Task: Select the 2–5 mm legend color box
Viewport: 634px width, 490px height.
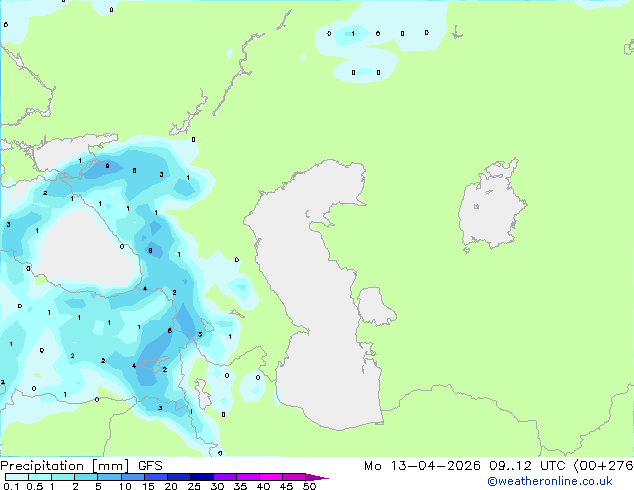Action: tap(86, 477)
